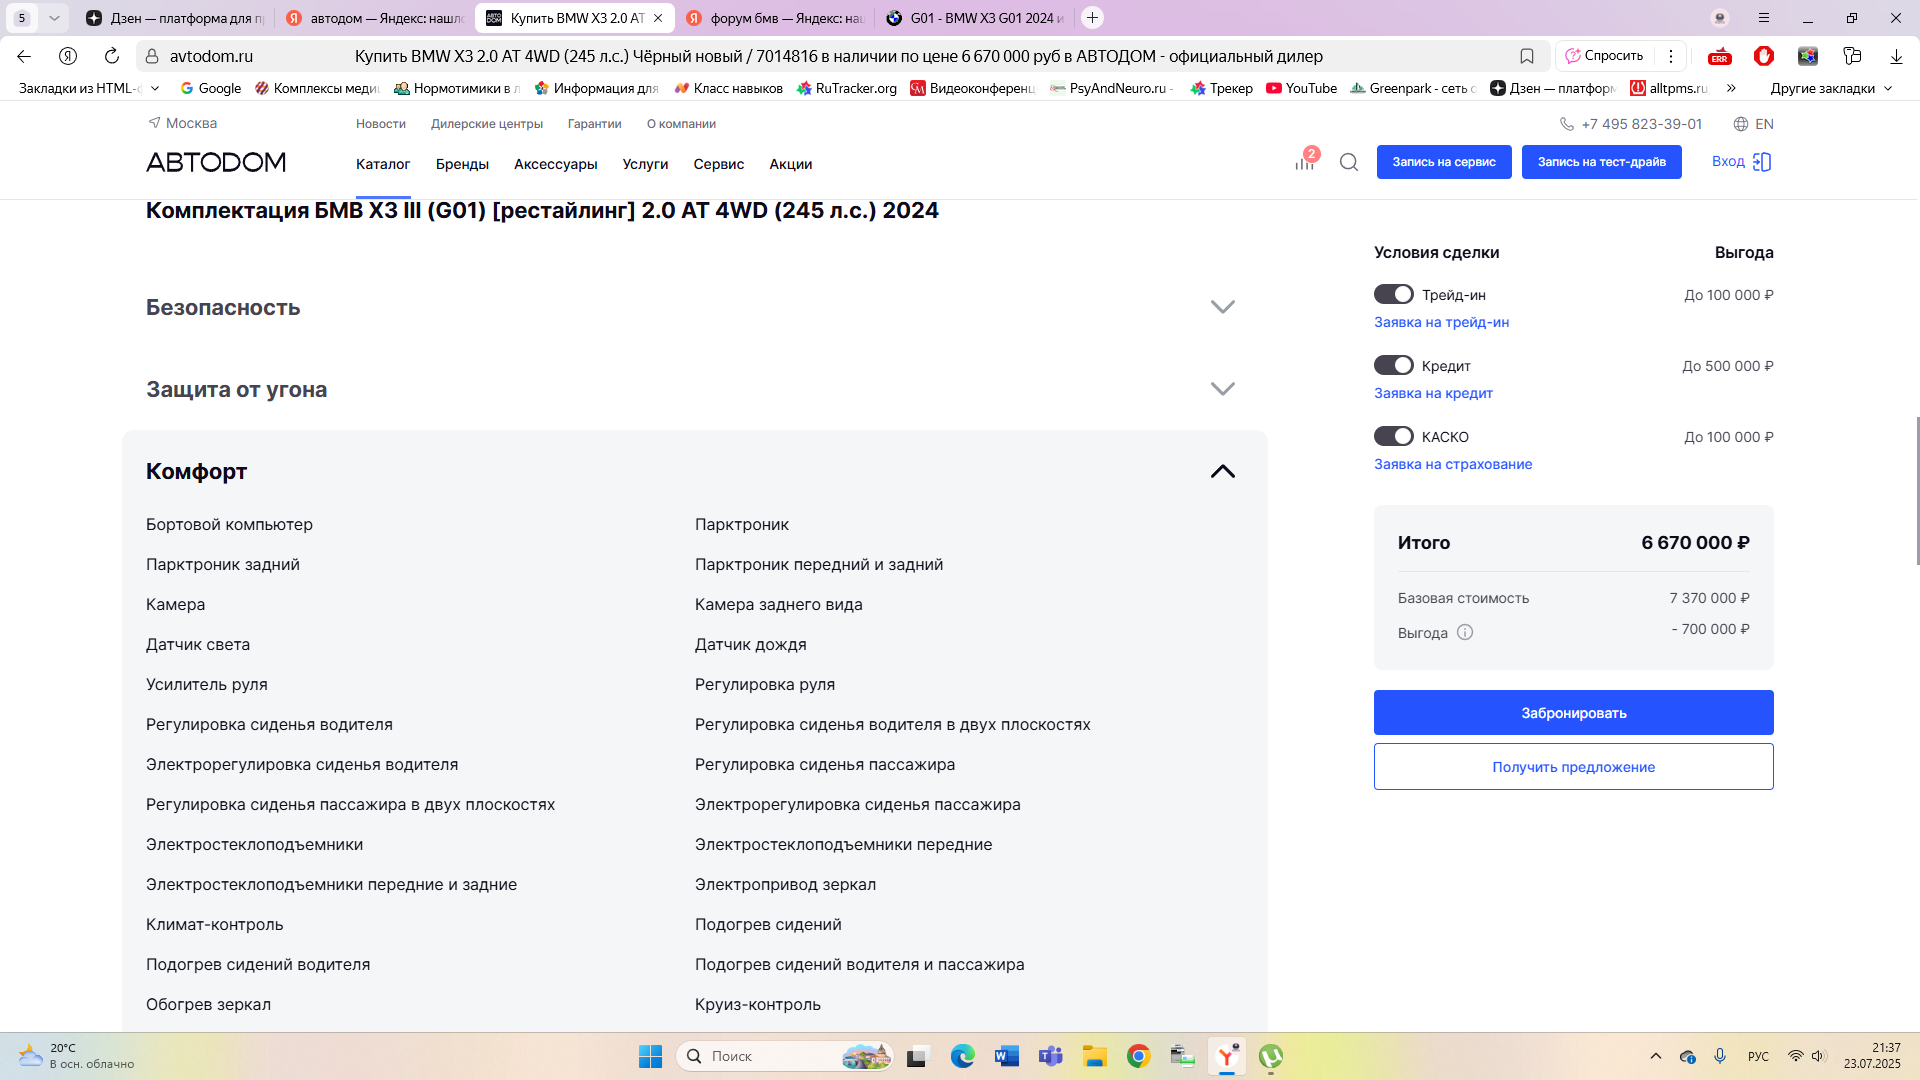This screenshot has height=1080, width=1920.
Task: Open a new browser tab with plus icon
Action: 1092,18
